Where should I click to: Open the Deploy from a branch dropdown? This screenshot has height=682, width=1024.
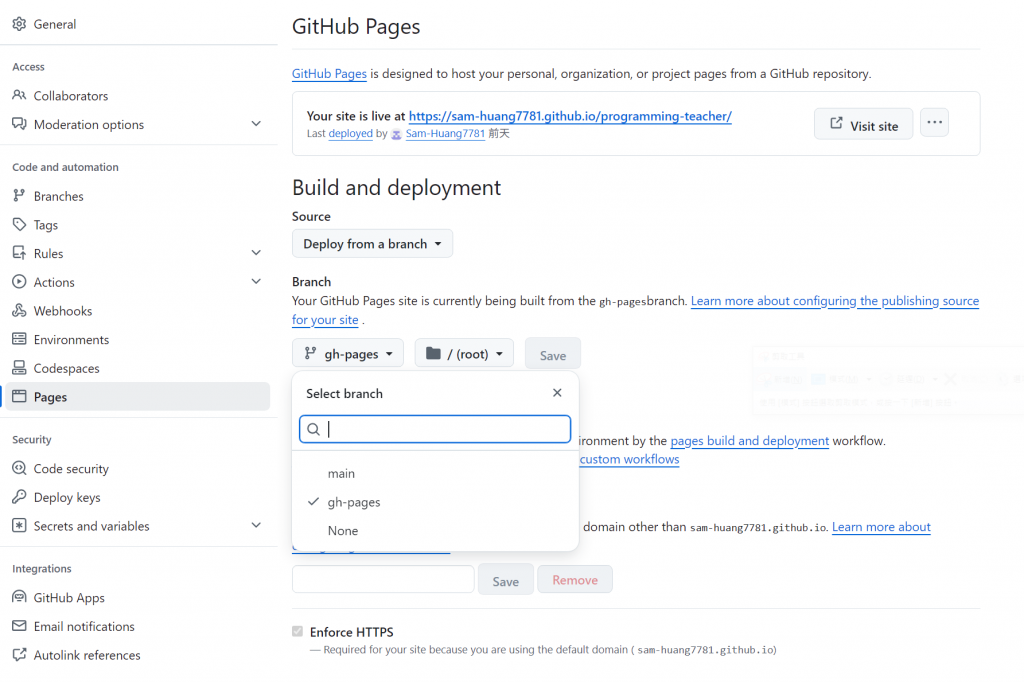[372, 244]
